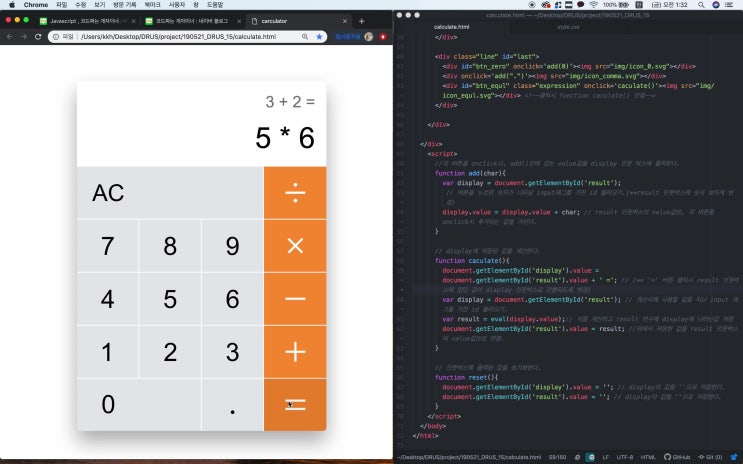
Task: Open the 방문 기록 menu
Action: tap(125, 5)
